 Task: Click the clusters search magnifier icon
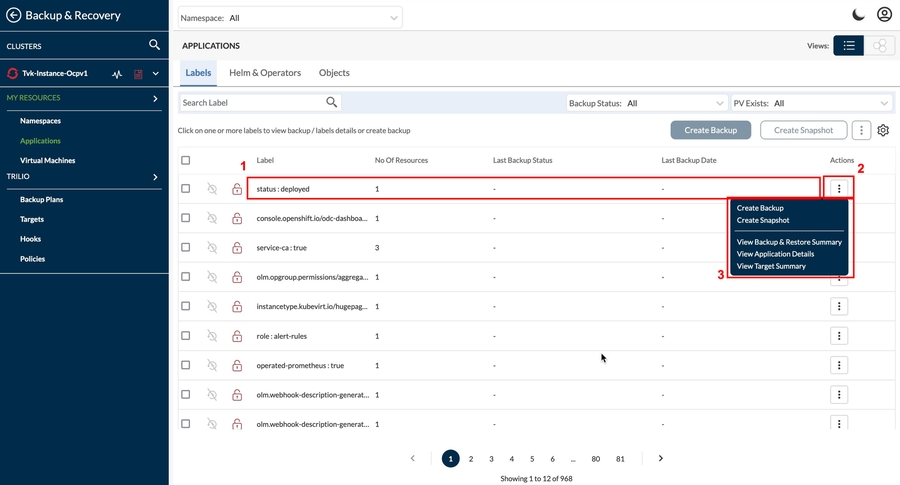(x=154, y=45)
